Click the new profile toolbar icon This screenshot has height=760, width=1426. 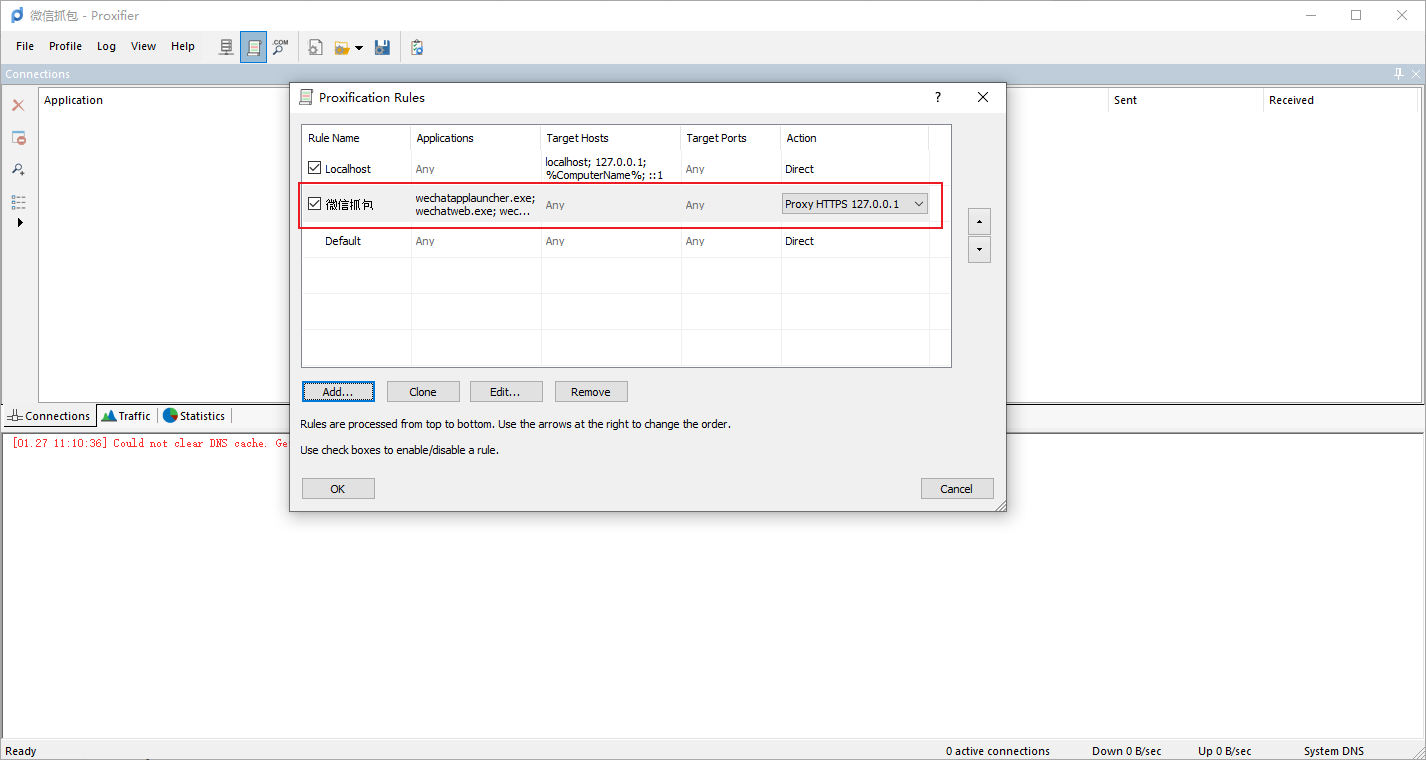point(315,47)
